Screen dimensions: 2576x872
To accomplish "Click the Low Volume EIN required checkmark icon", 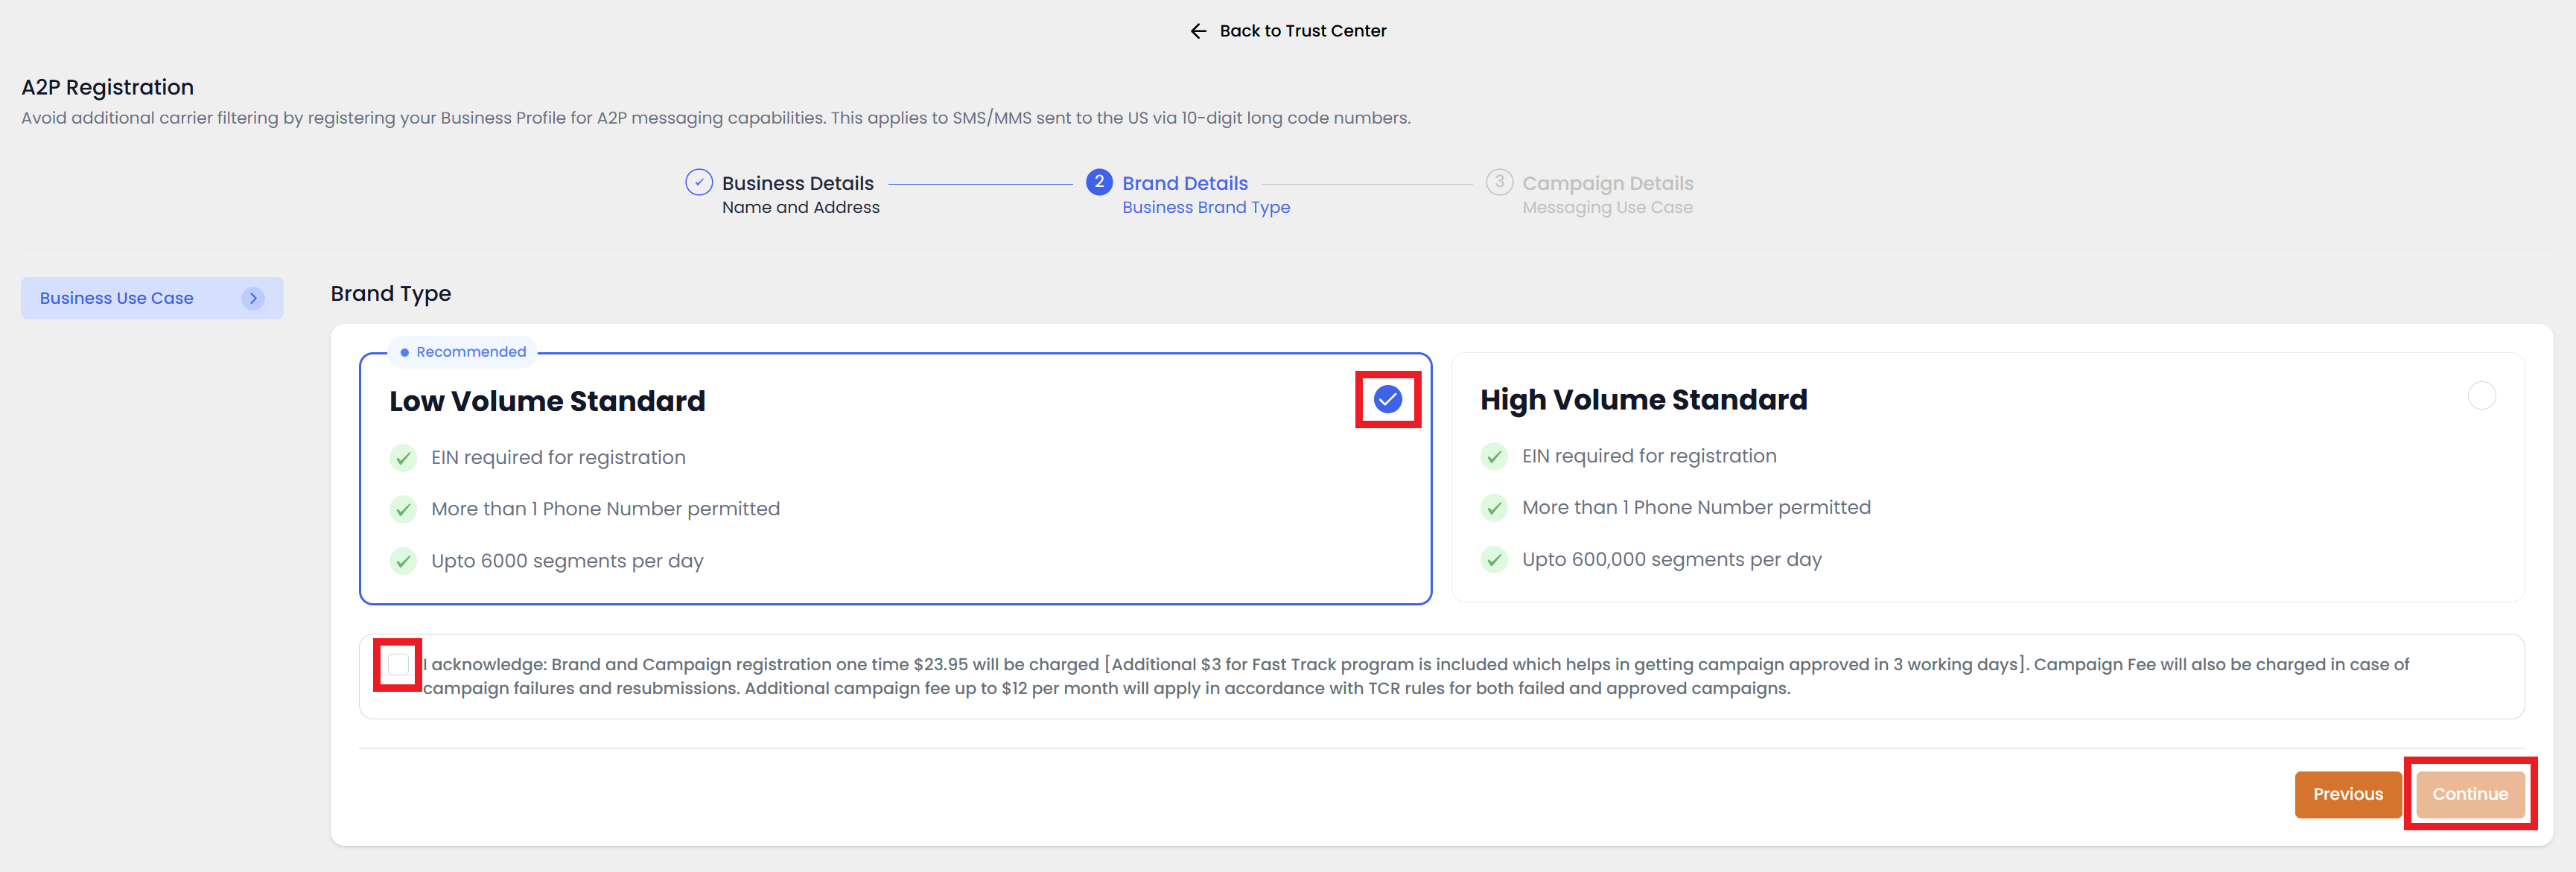I will [x=403, y=458].
